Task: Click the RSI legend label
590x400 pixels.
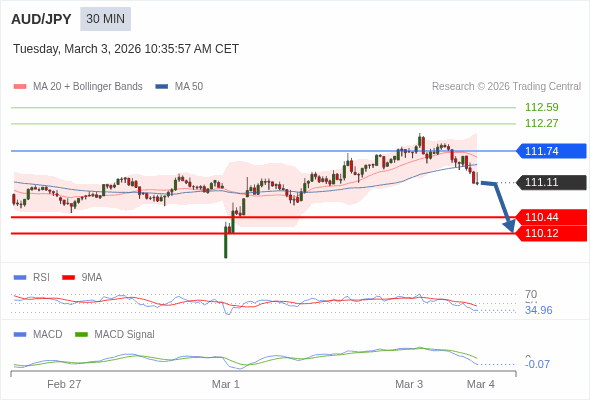Action: [41, 278]
